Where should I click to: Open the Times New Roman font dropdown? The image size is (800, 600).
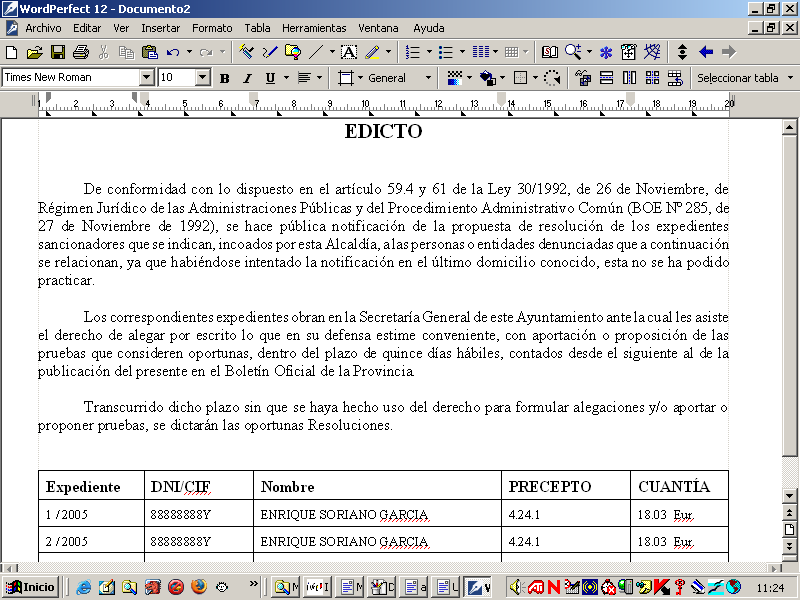146,77
